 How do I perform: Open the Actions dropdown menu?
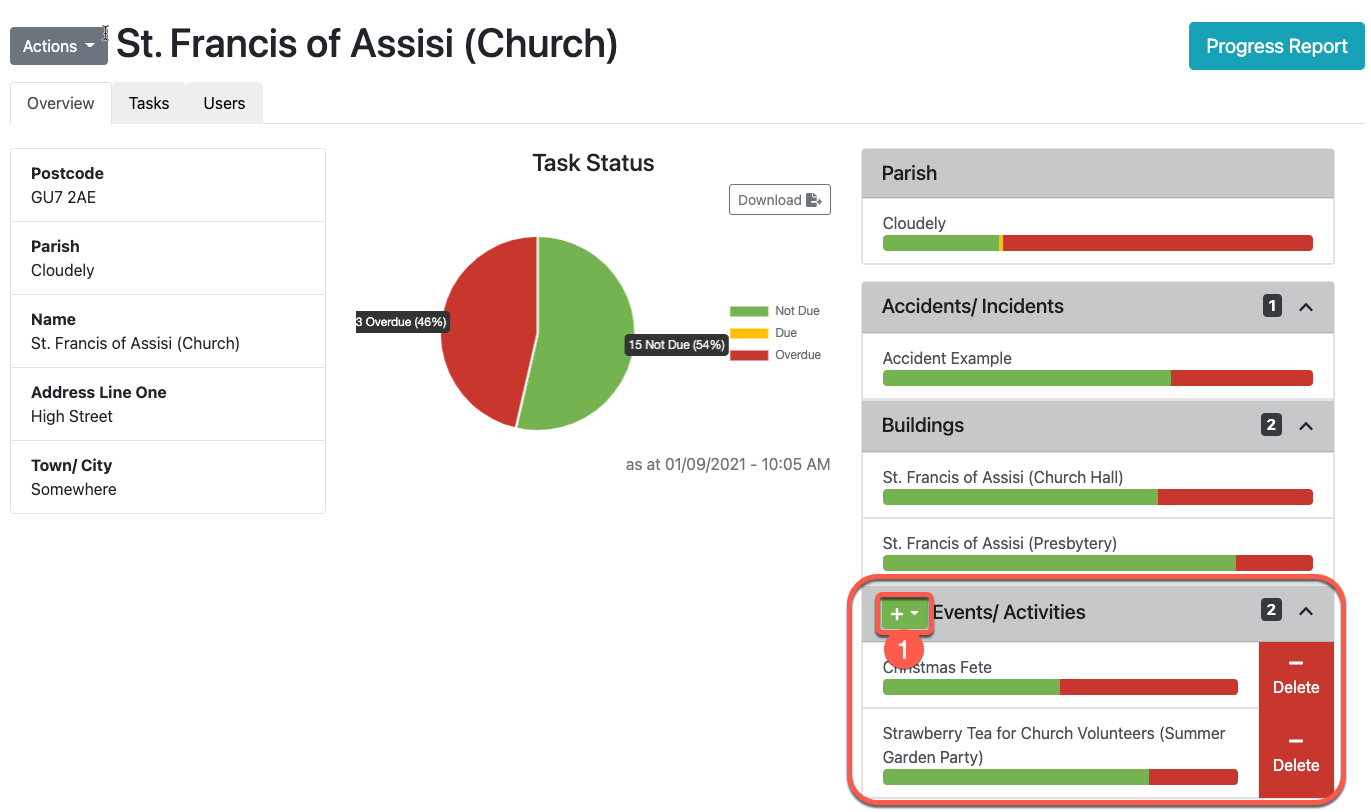(x=58, y=46)
